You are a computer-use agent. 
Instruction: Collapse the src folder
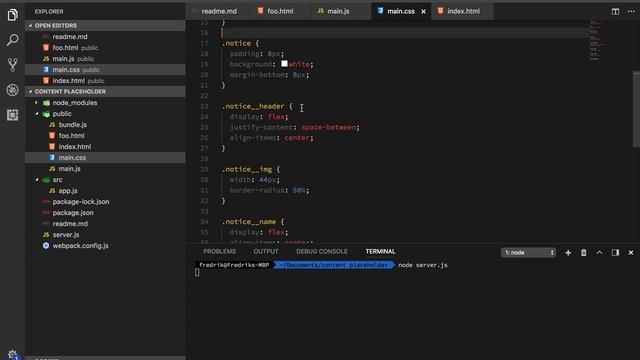[36, 180]
